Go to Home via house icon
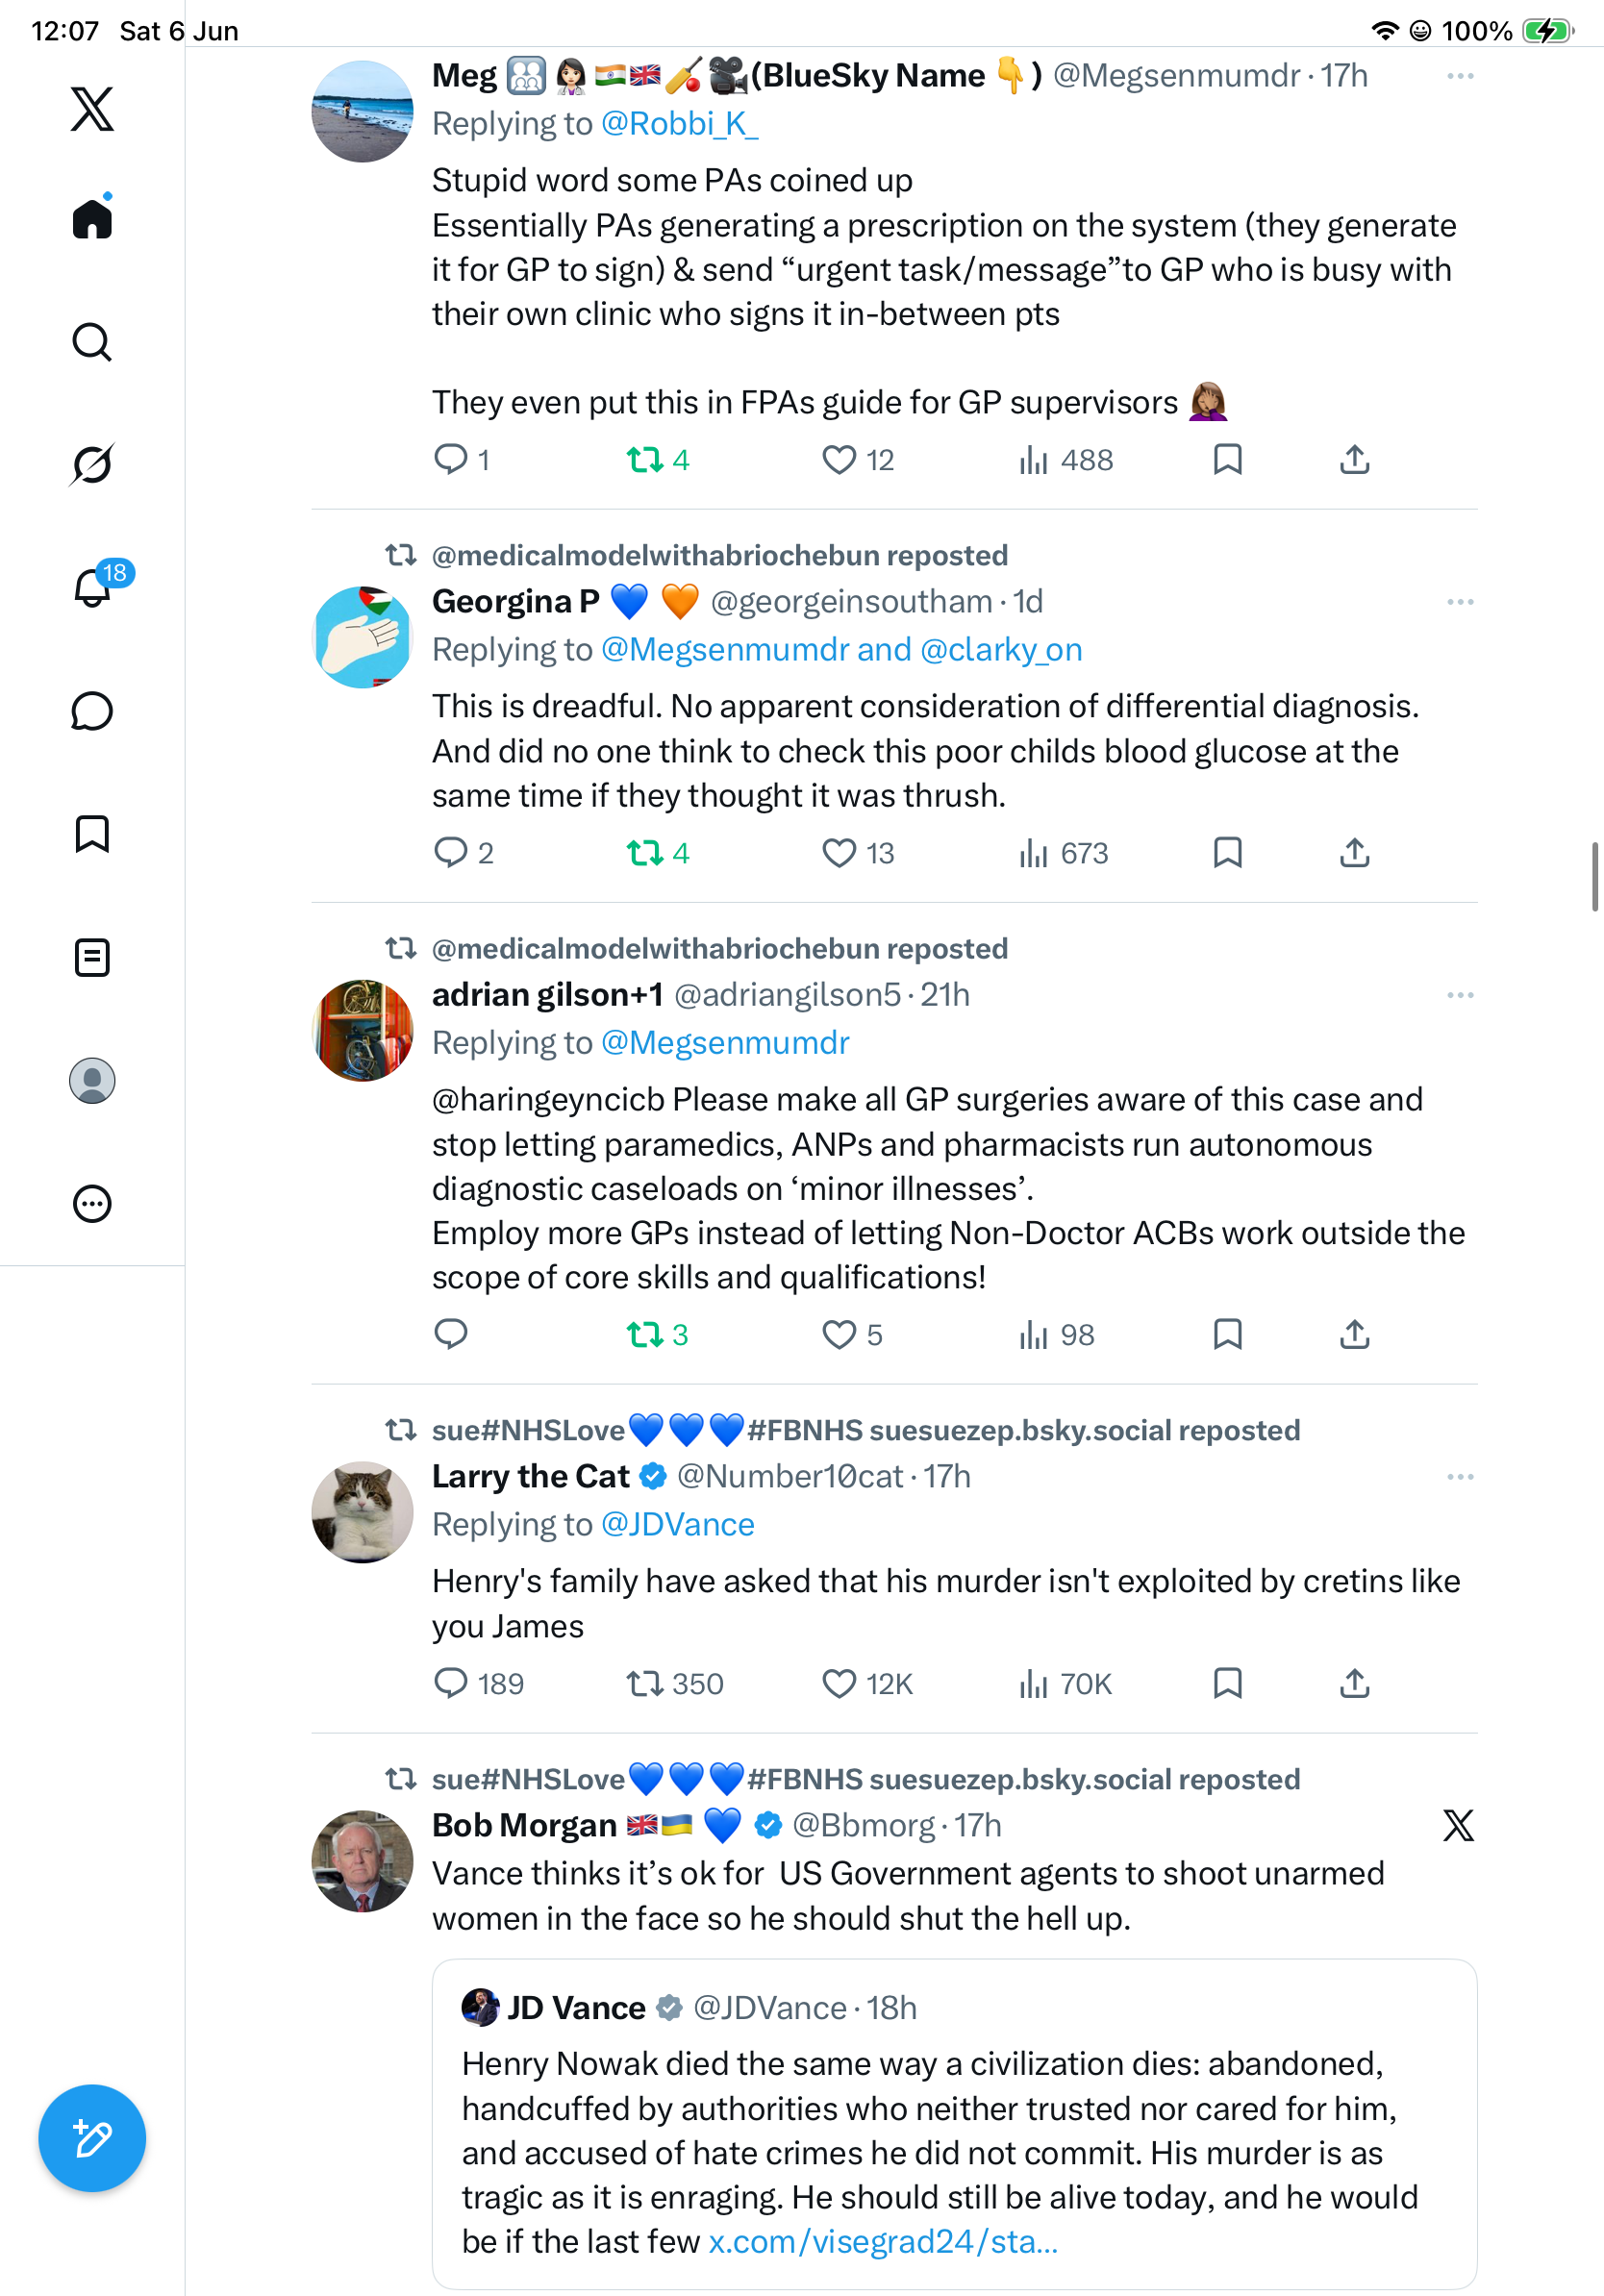 click(x=92, y=218)
